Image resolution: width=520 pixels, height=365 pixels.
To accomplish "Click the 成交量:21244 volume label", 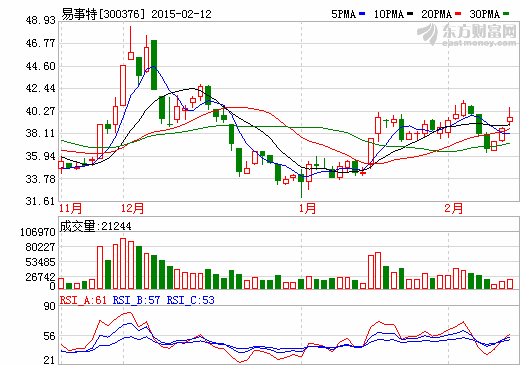I will tap(95, 226).
